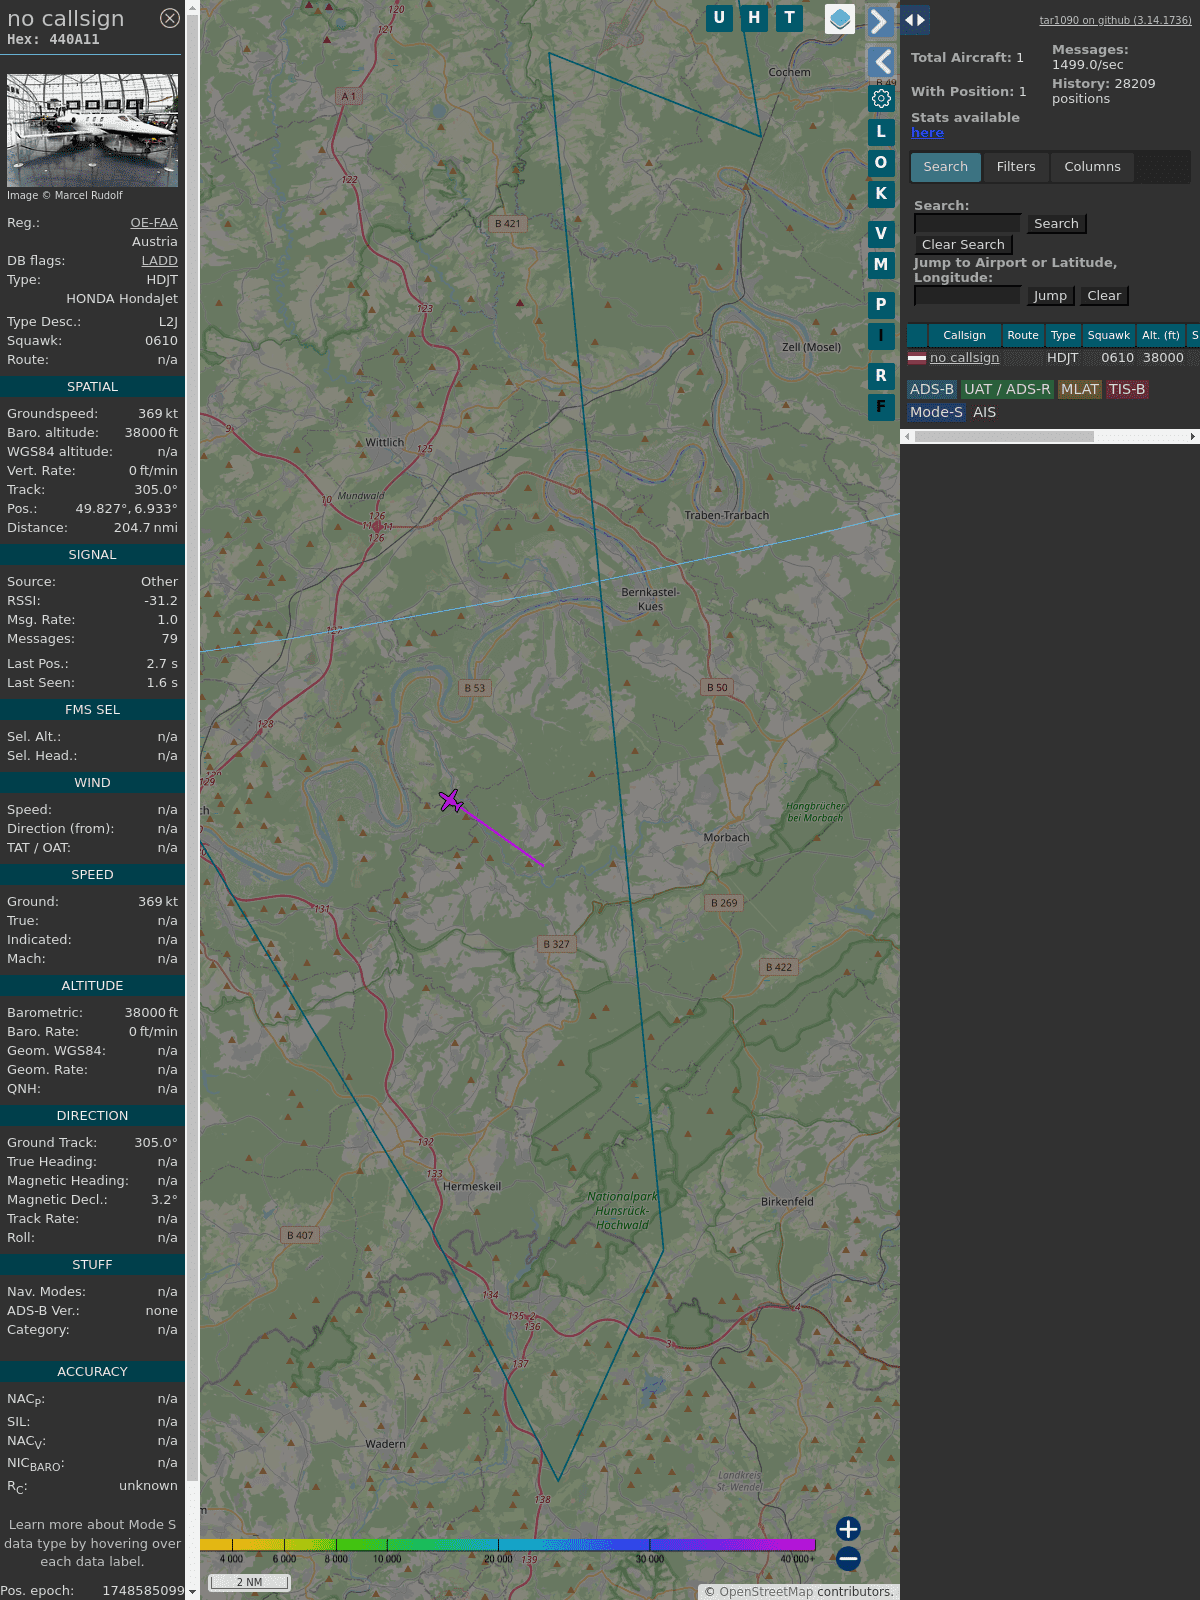Zoom in the map with plus
This screenshot has width=1200, height=1600.
[848, 1529]
